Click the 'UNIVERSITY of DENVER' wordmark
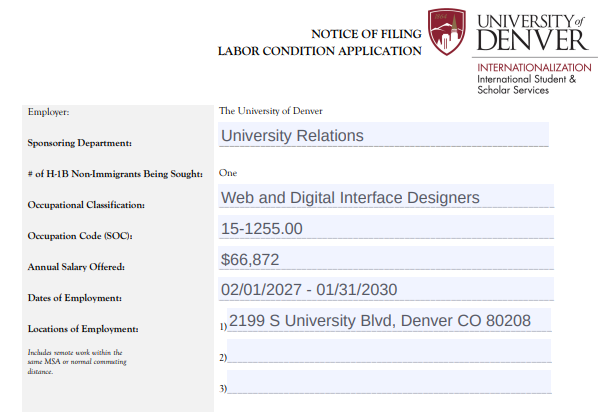 [x=532, y=33]
